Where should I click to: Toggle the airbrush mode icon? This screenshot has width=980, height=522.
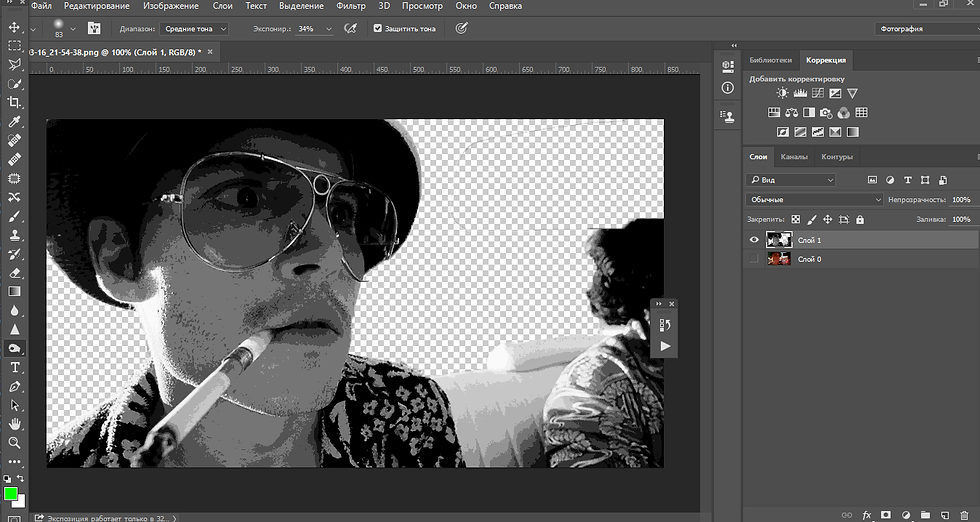(351, 28)
